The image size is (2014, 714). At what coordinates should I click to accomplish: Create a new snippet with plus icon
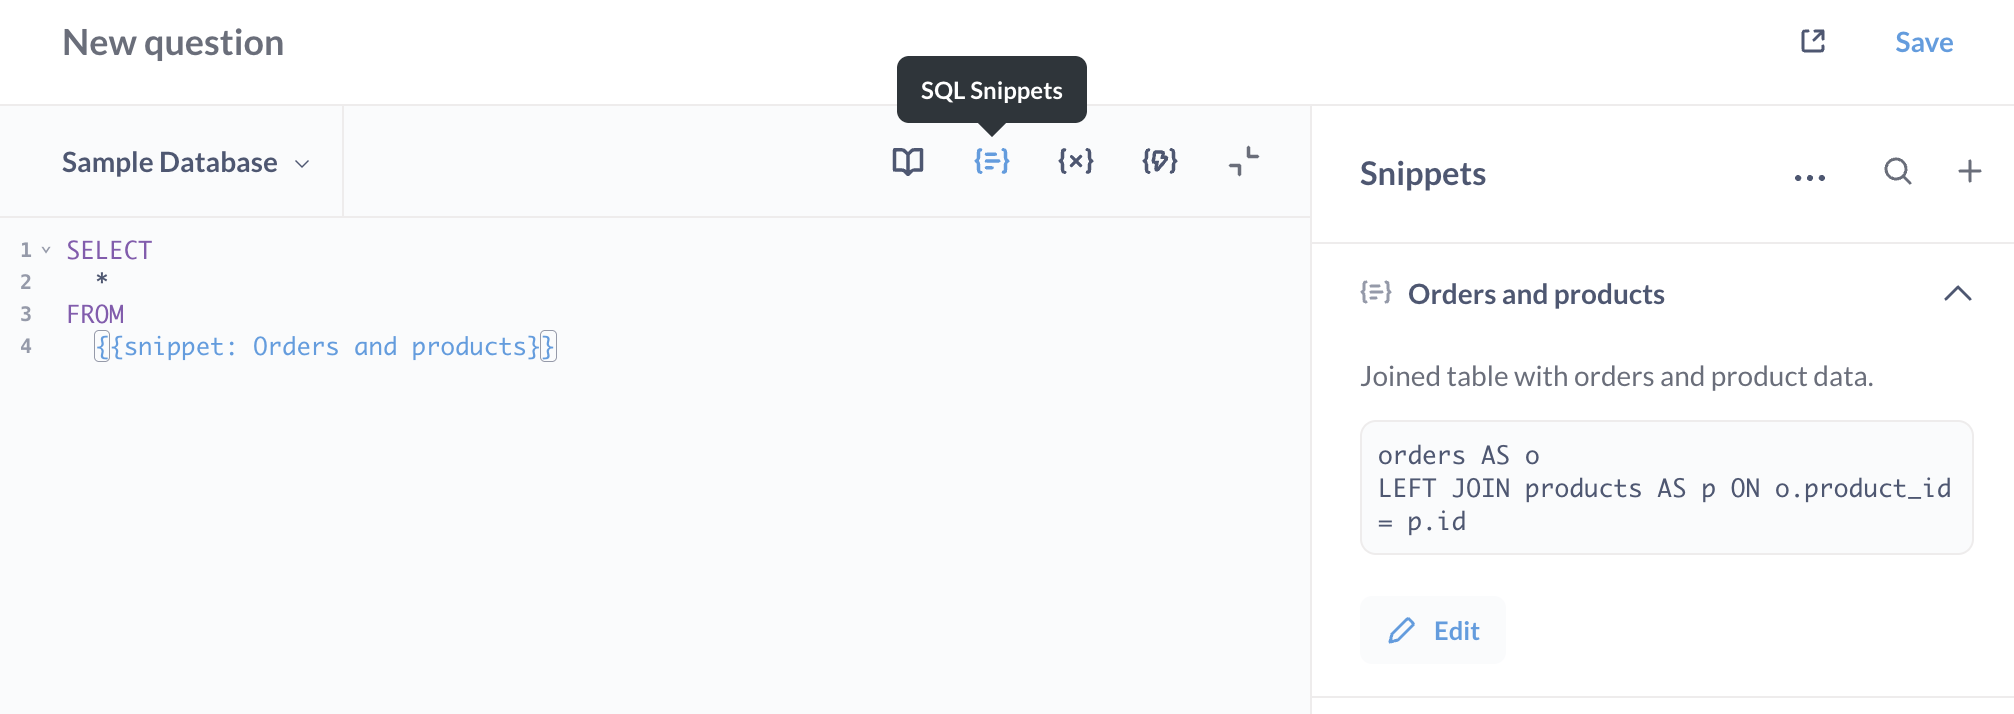tap(1968, 171)
